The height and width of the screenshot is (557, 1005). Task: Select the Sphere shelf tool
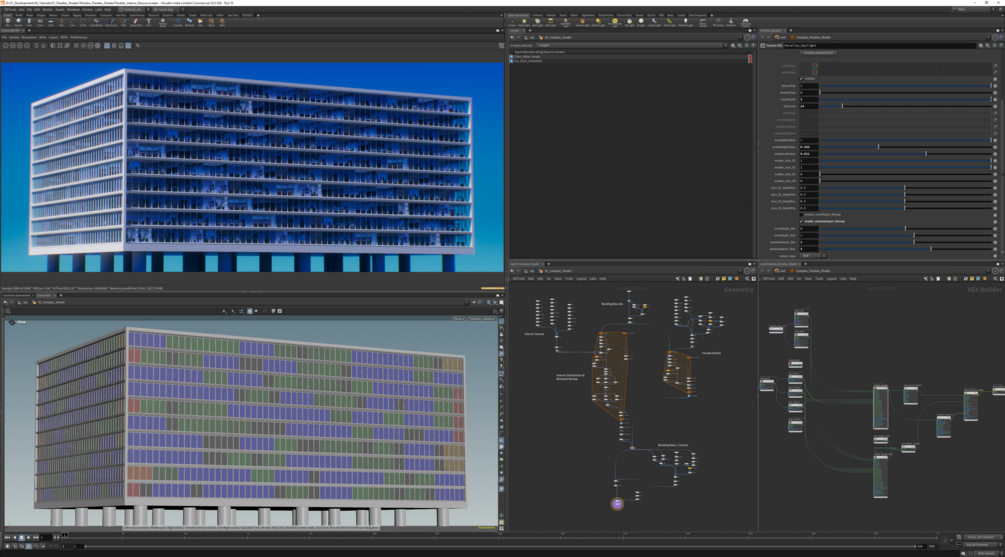point(19,22)
